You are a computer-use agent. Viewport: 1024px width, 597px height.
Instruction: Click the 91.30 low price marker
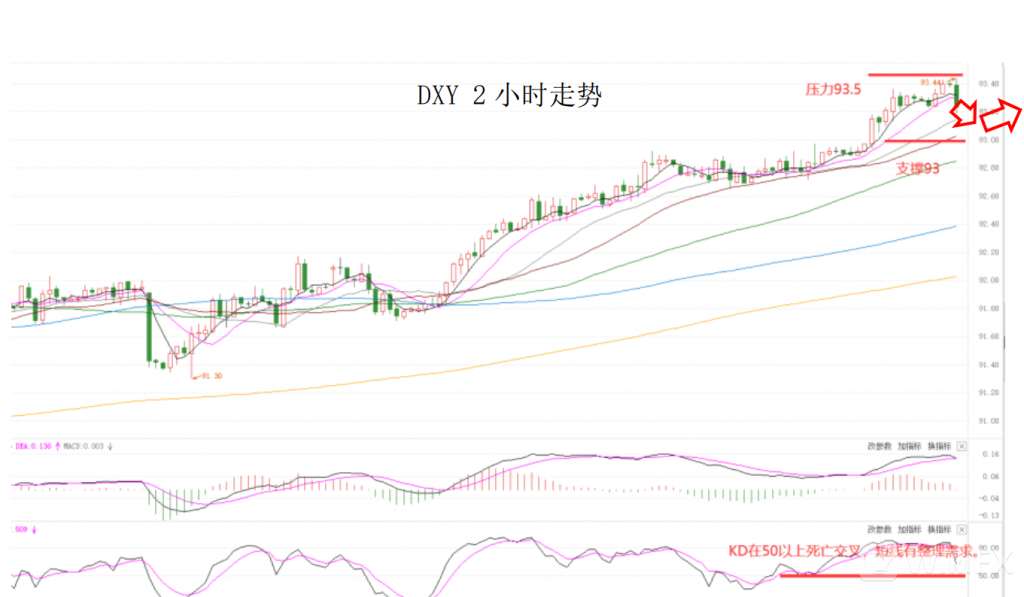click(208, 375)
